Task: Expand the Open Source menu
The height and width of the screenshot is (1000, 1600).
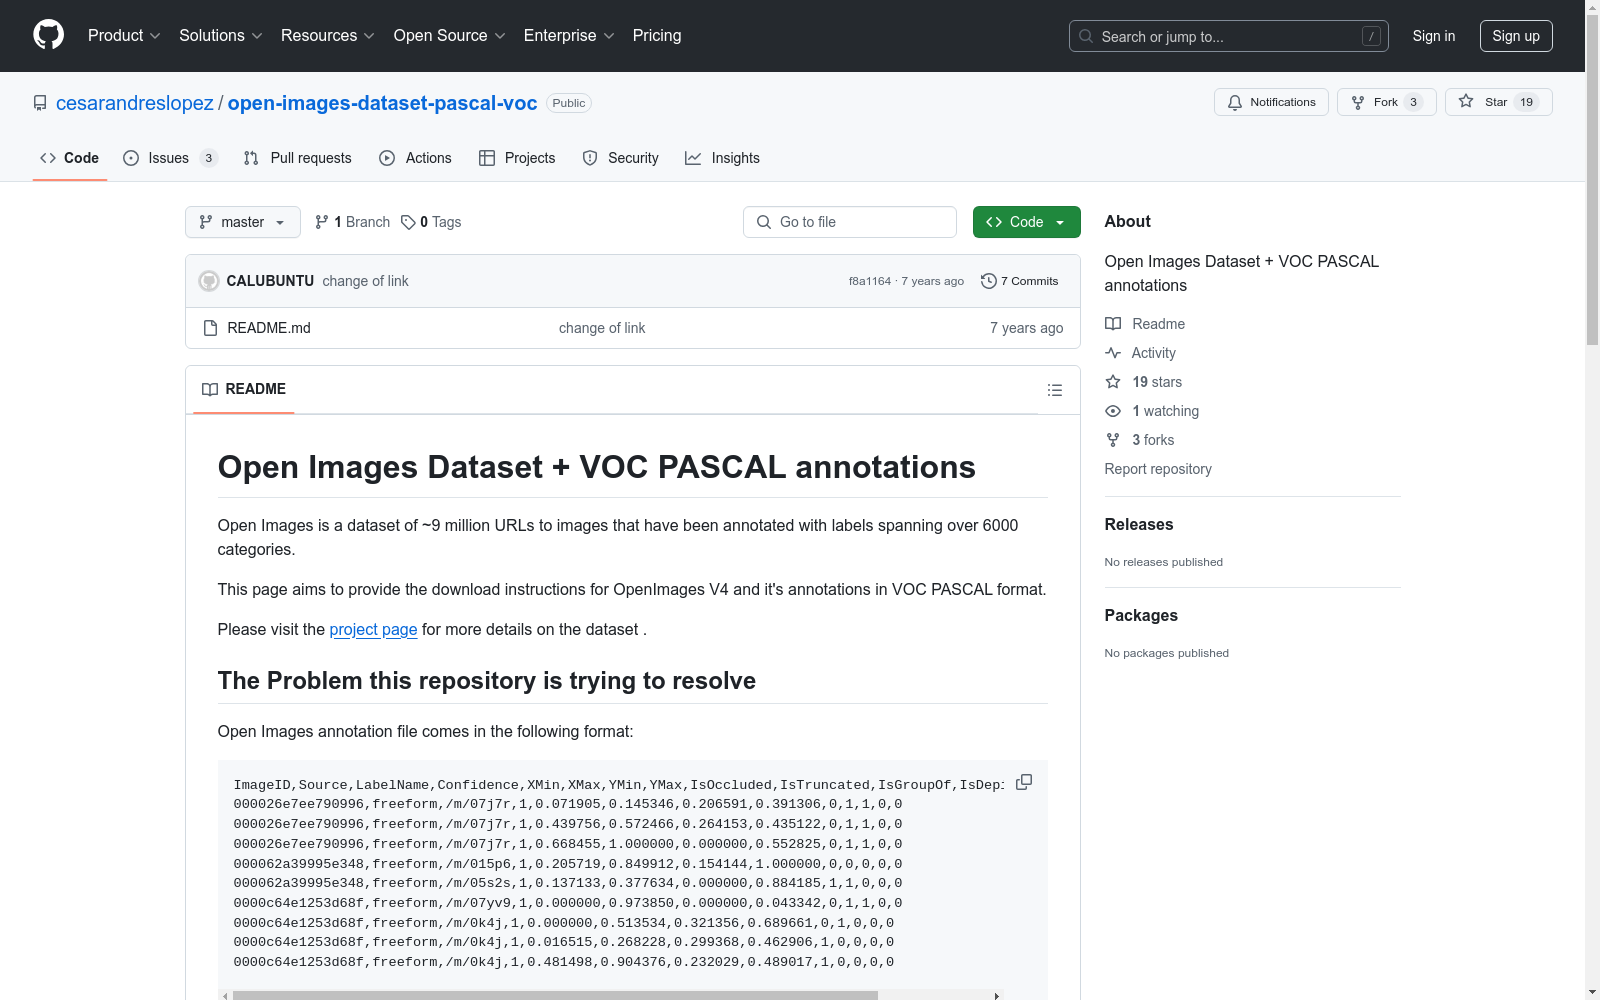Action: tap(450, 35)
